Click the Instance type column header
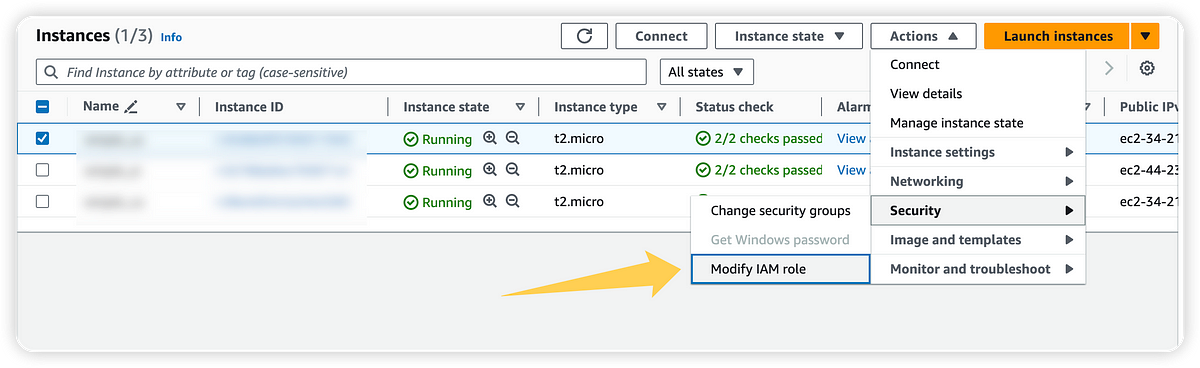Image resolution: width=1200 pixels, height=368 pixels. point(596,107)
